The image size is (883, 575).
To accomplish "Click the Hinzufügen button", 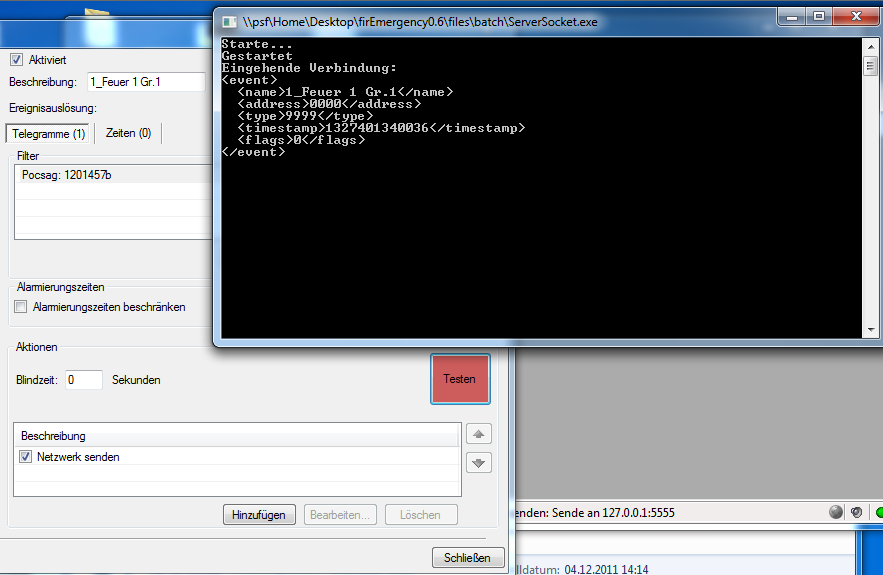I will tap(259, 515).
